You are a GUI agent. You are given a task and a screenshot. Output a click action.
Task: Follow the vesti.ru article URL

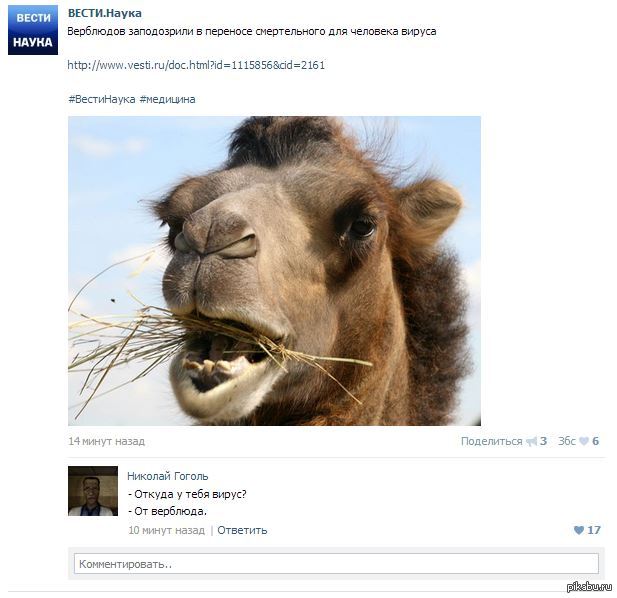196,65
